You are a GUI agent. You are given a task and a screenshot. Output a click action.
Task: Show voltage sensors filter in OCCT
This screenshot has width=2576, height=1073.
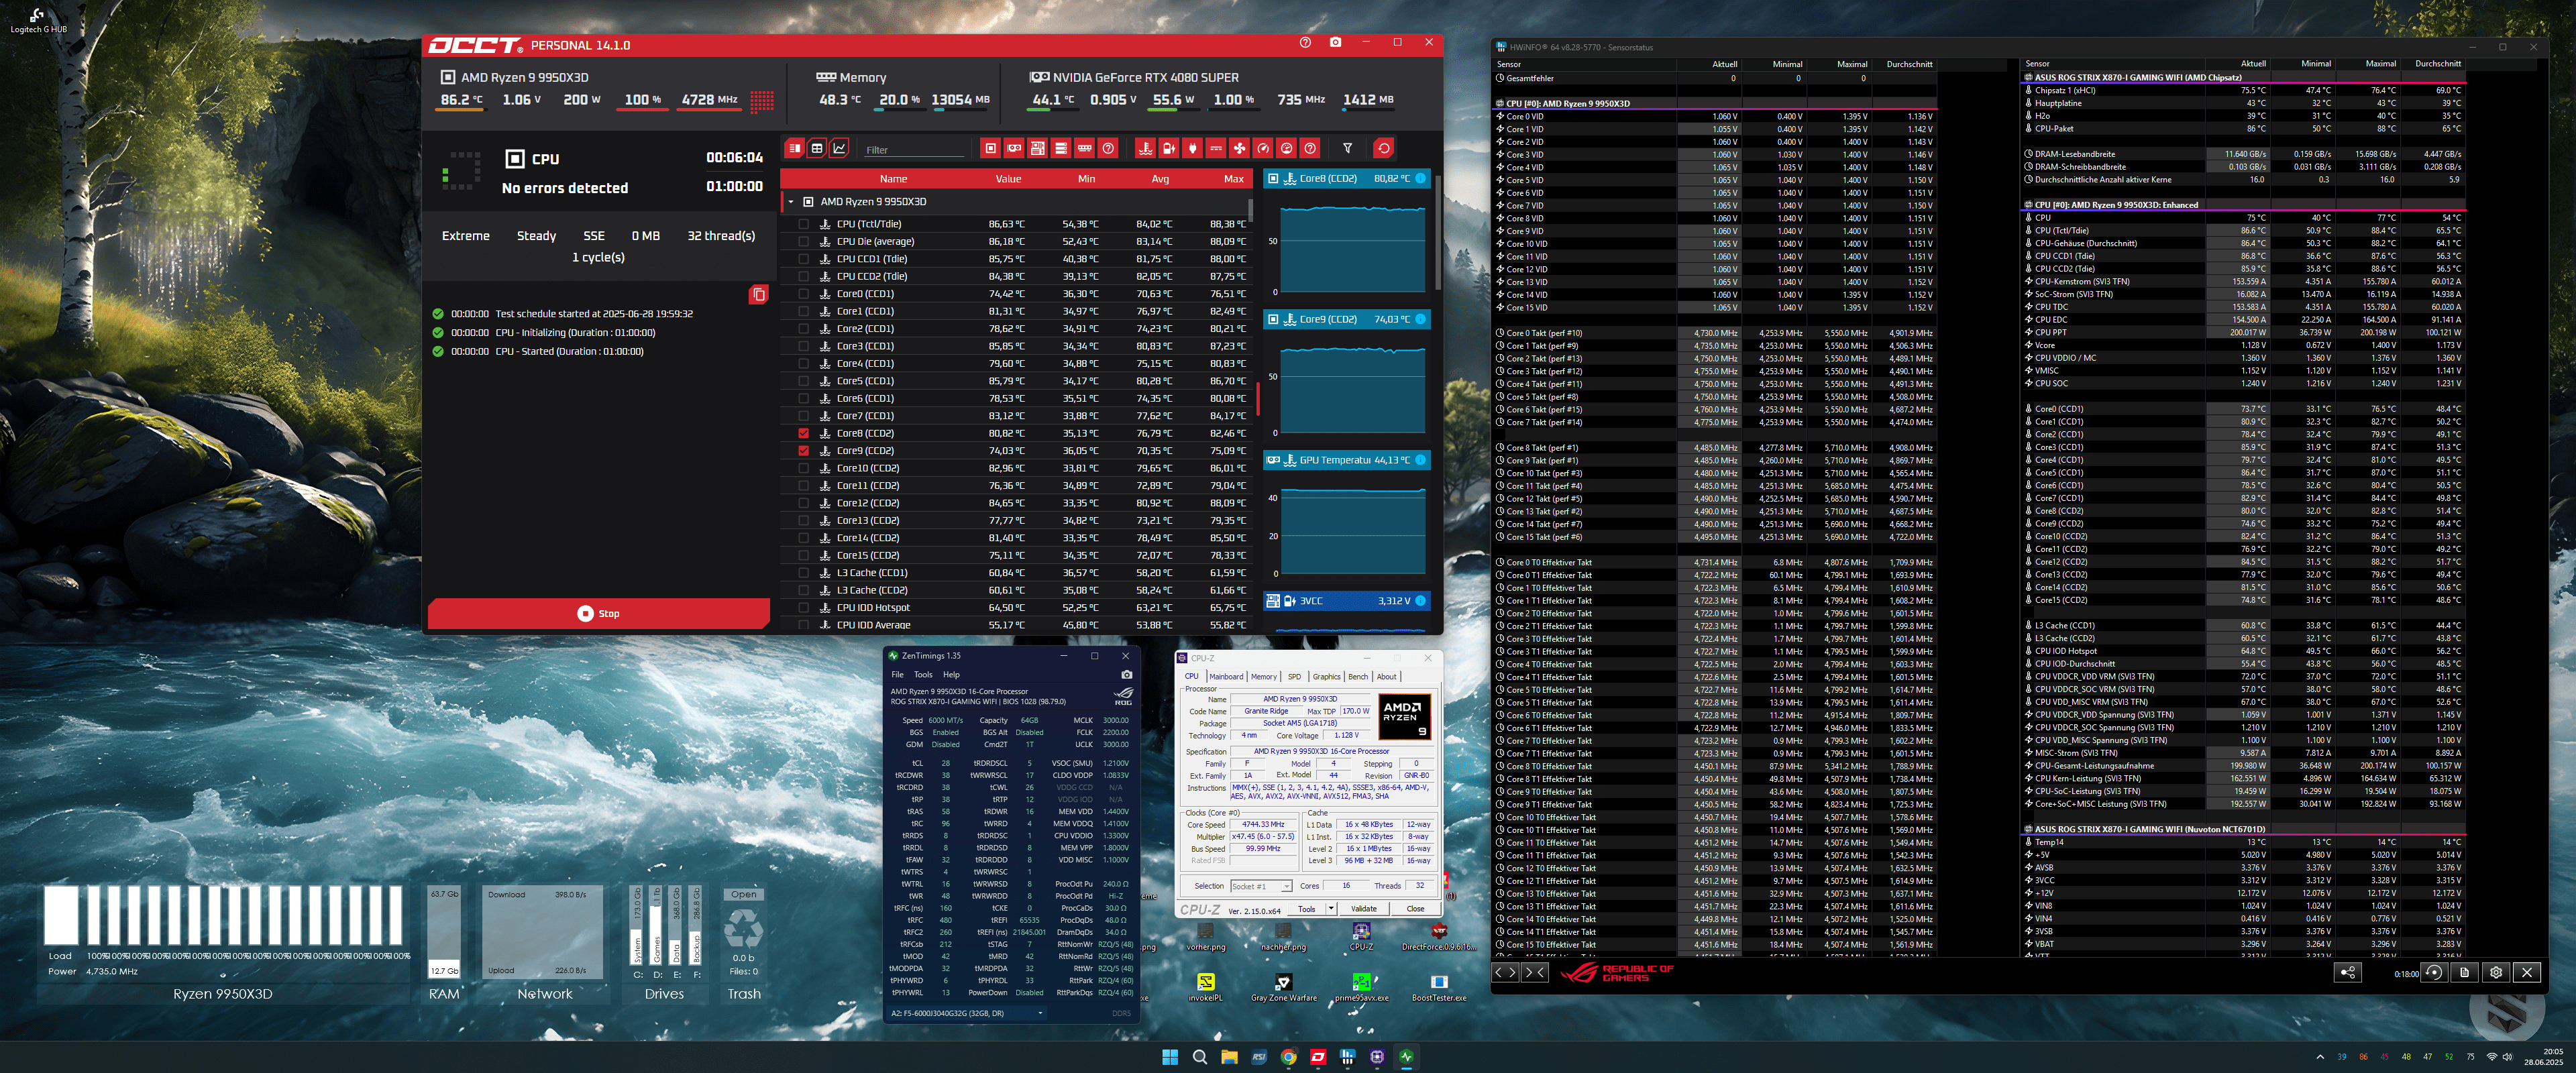point(1216,148)
